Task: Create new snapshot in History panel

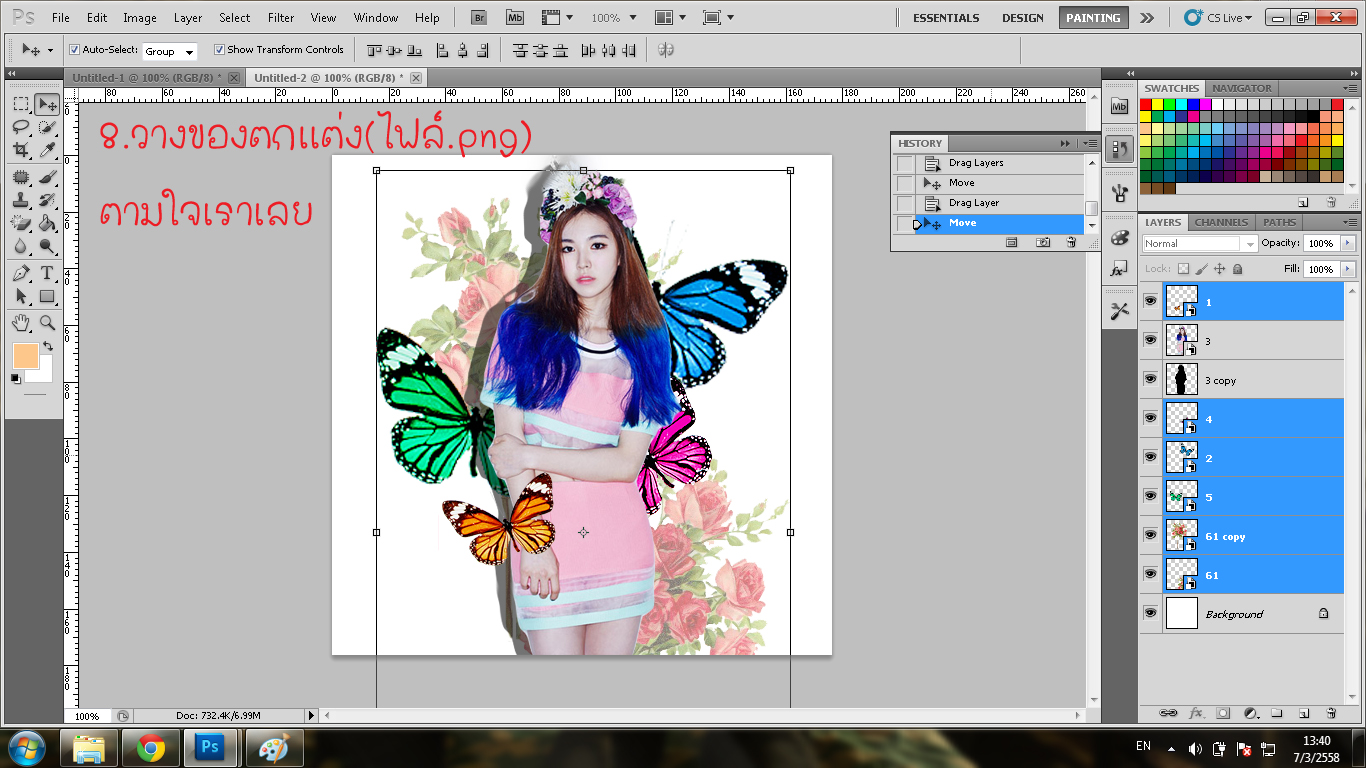Action: [x=1043, y=242]
